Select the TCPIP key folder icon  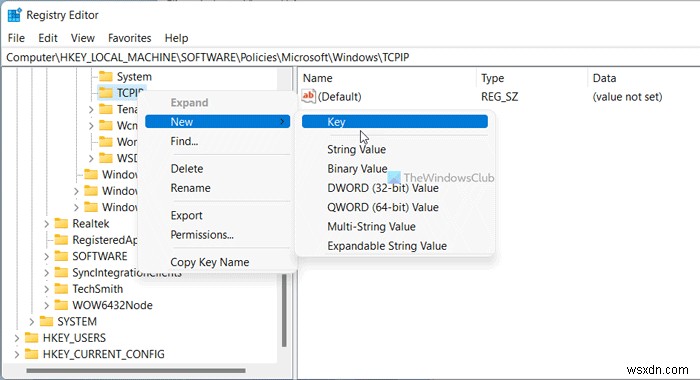click(x=106, y=92)
